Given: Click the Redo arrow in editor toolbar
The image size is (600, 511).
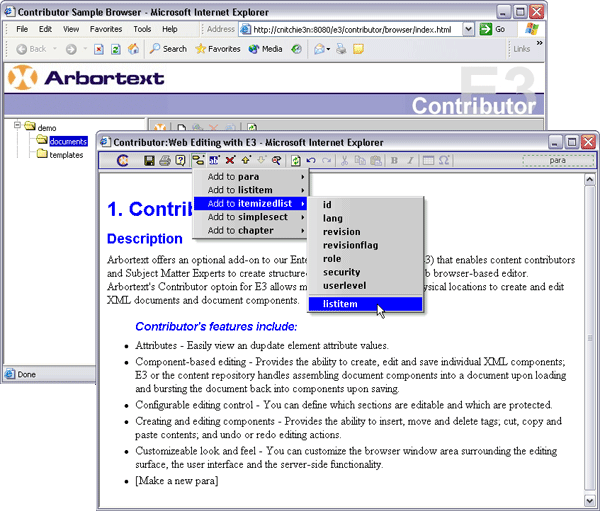Looking at the screenshot, I should click(326, 160).
